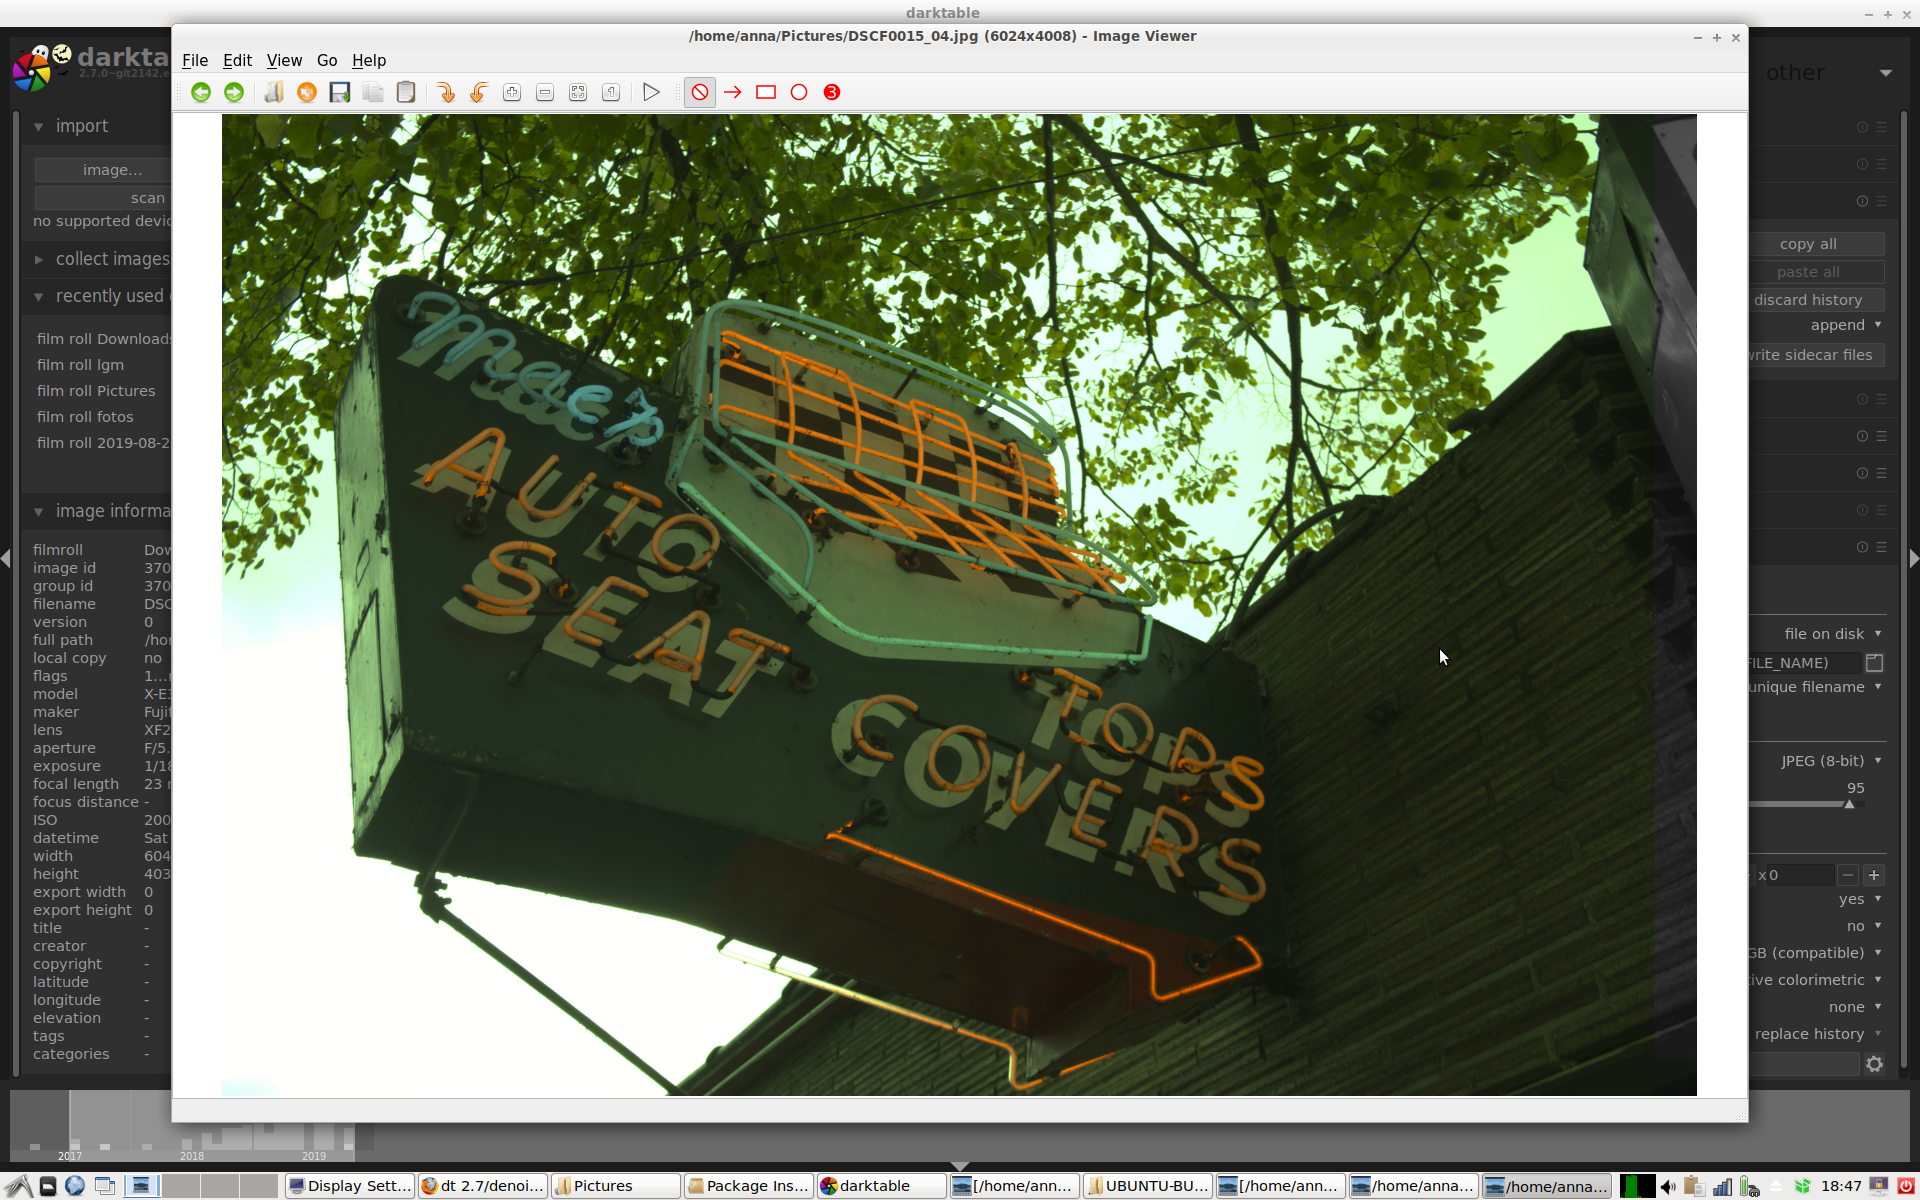Viewport: 1920px width, 1200px height.
Task: Click the volume icon in the system tray
Action: [1668, 1186]
